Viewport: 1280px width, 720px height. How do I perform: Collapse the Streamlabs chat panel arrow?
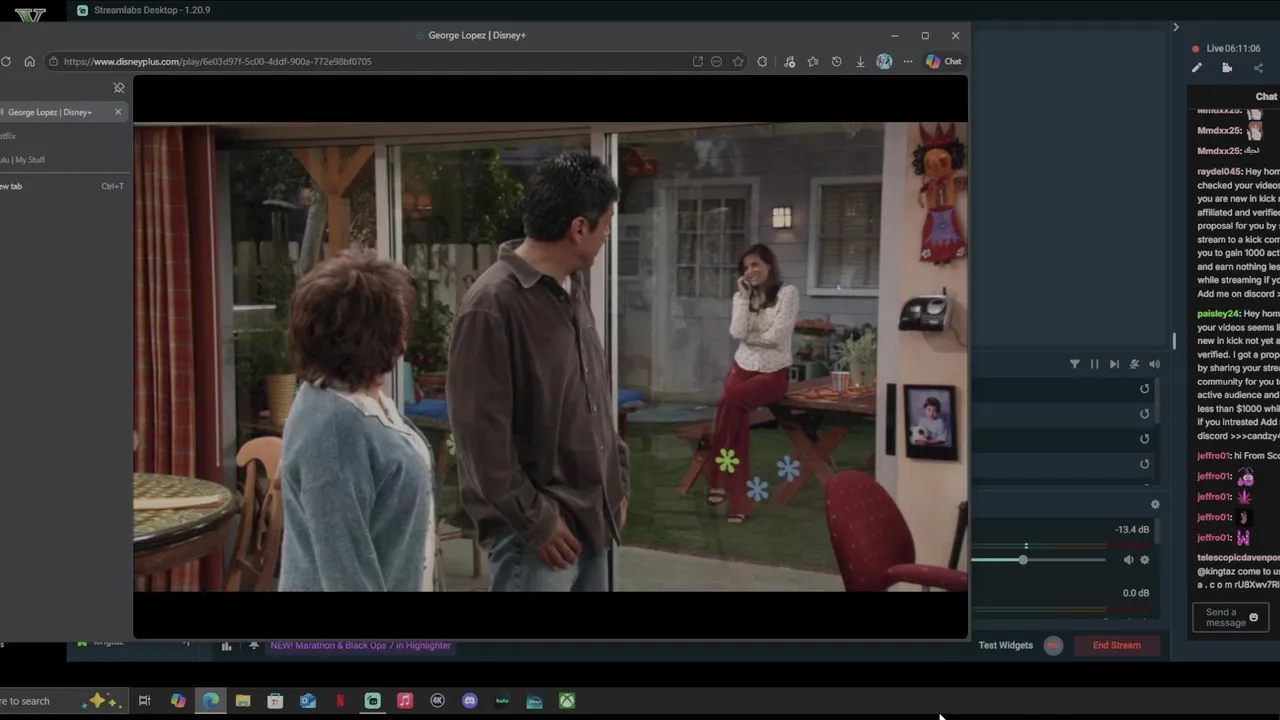pos(1176,27)
